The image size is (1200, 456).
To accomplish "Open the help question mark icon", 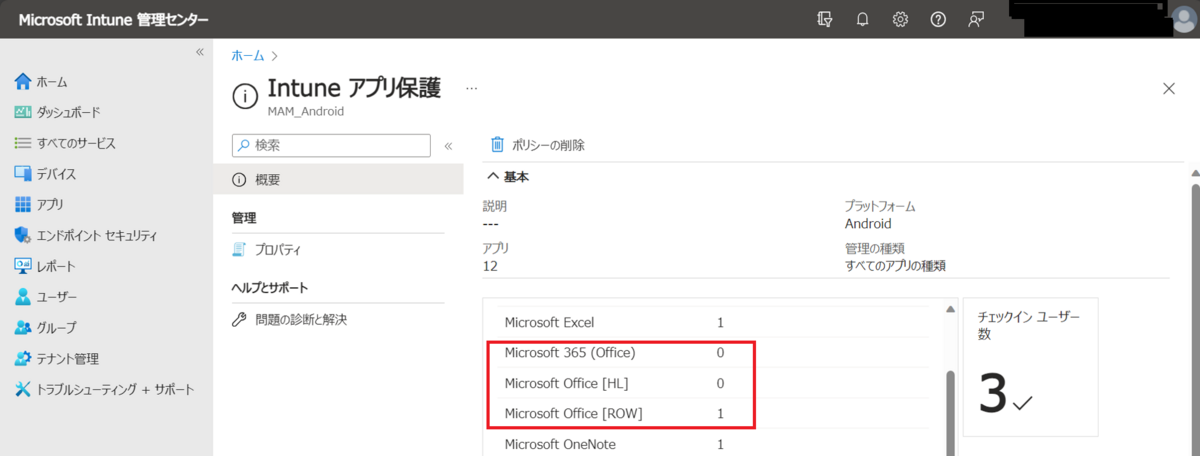I will 938,20.
